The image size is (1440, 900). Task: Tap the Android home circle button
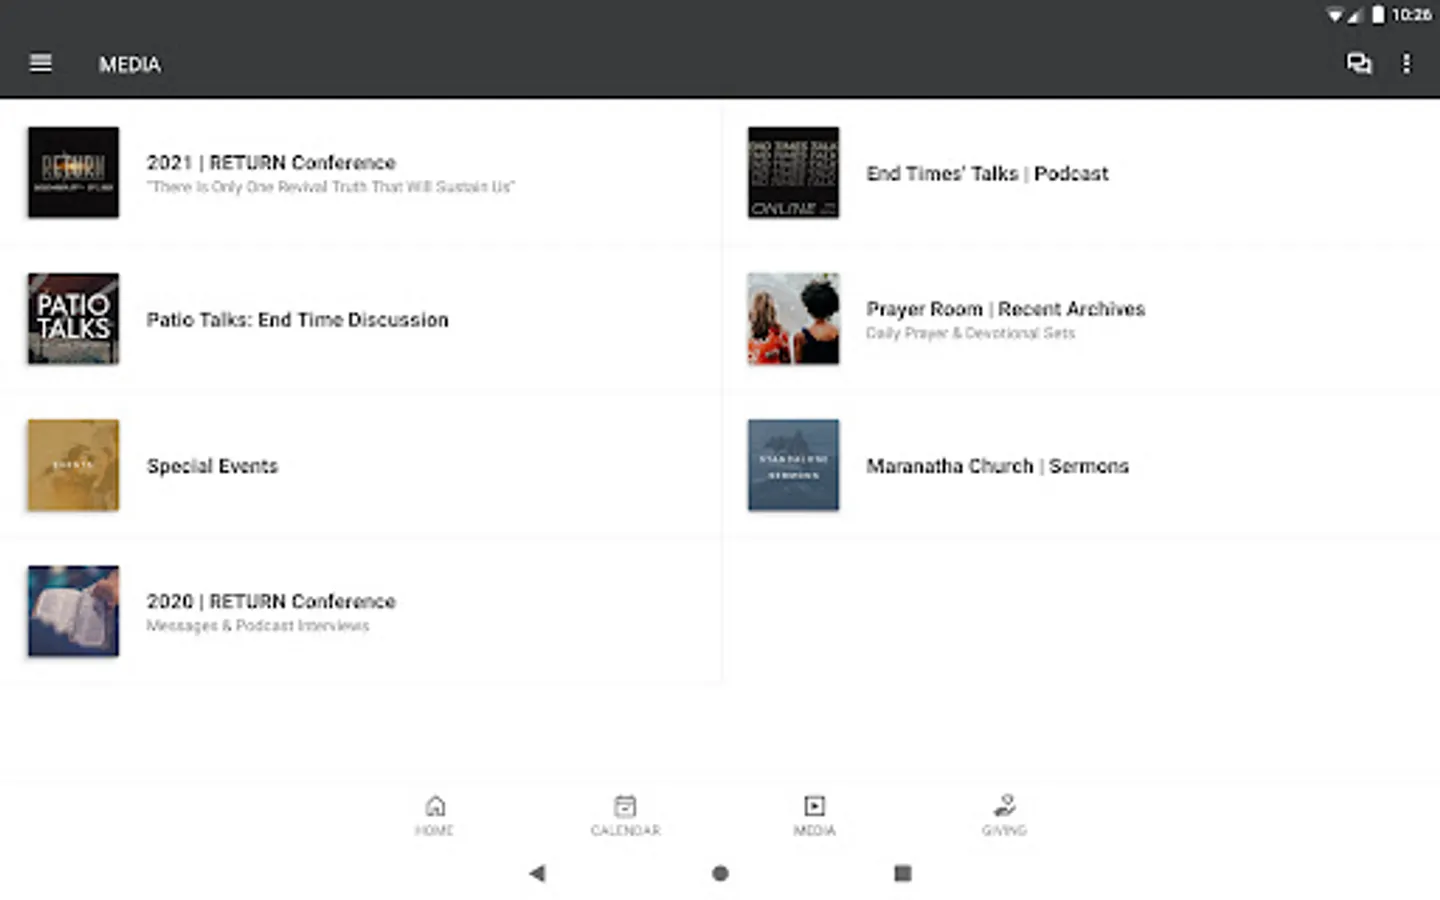coord(720,873)
